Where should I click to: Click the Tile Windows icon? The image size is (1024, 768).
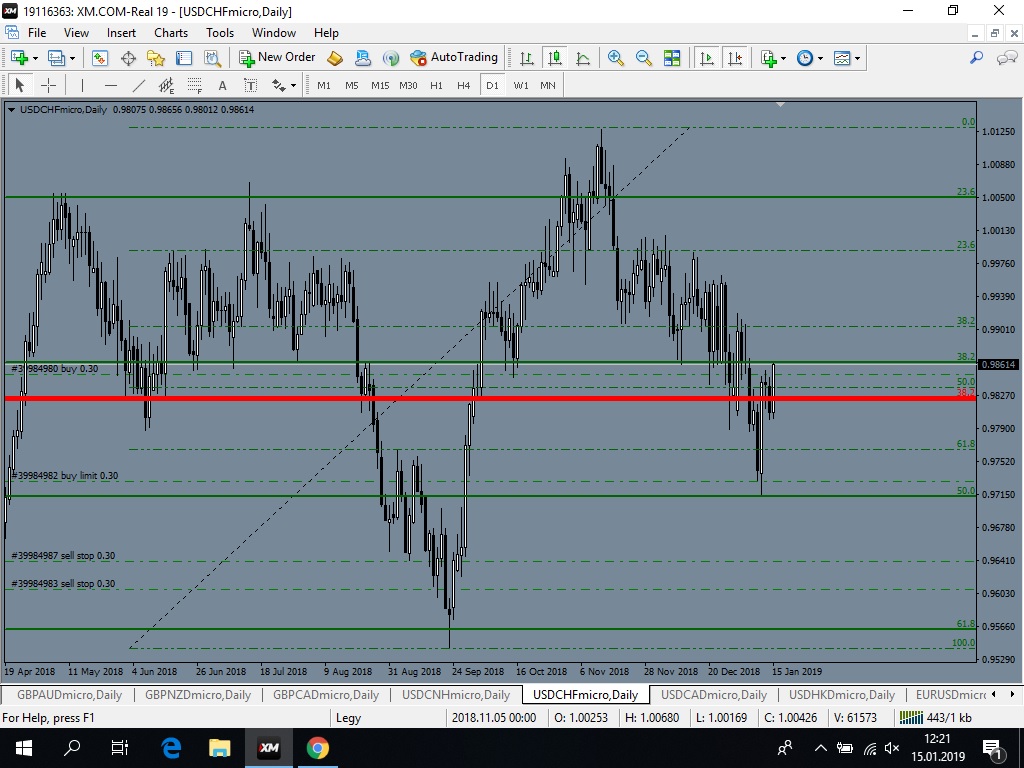pos(672,58)
